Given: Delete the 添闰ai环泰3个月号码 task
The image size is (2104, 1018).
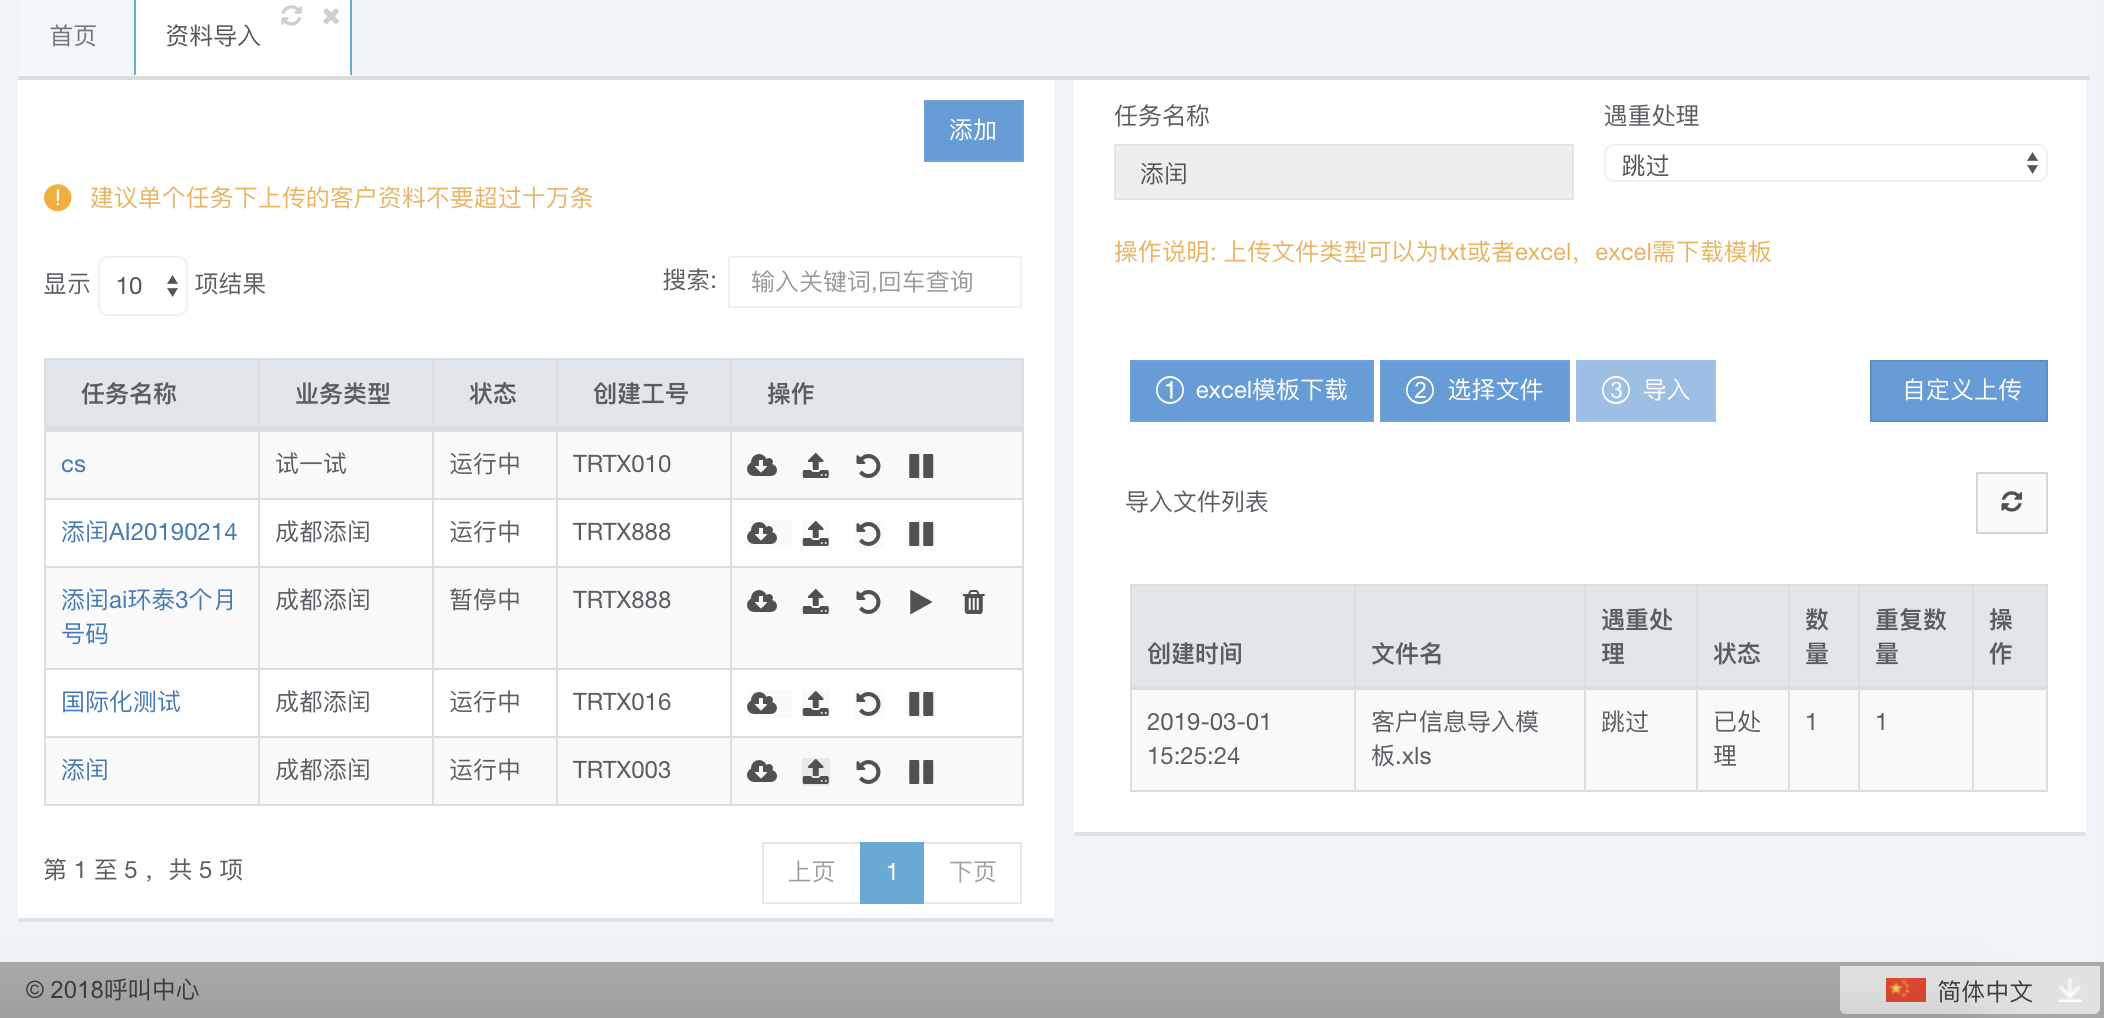Looking at the screenshot, I should click(x=973, y=602).
